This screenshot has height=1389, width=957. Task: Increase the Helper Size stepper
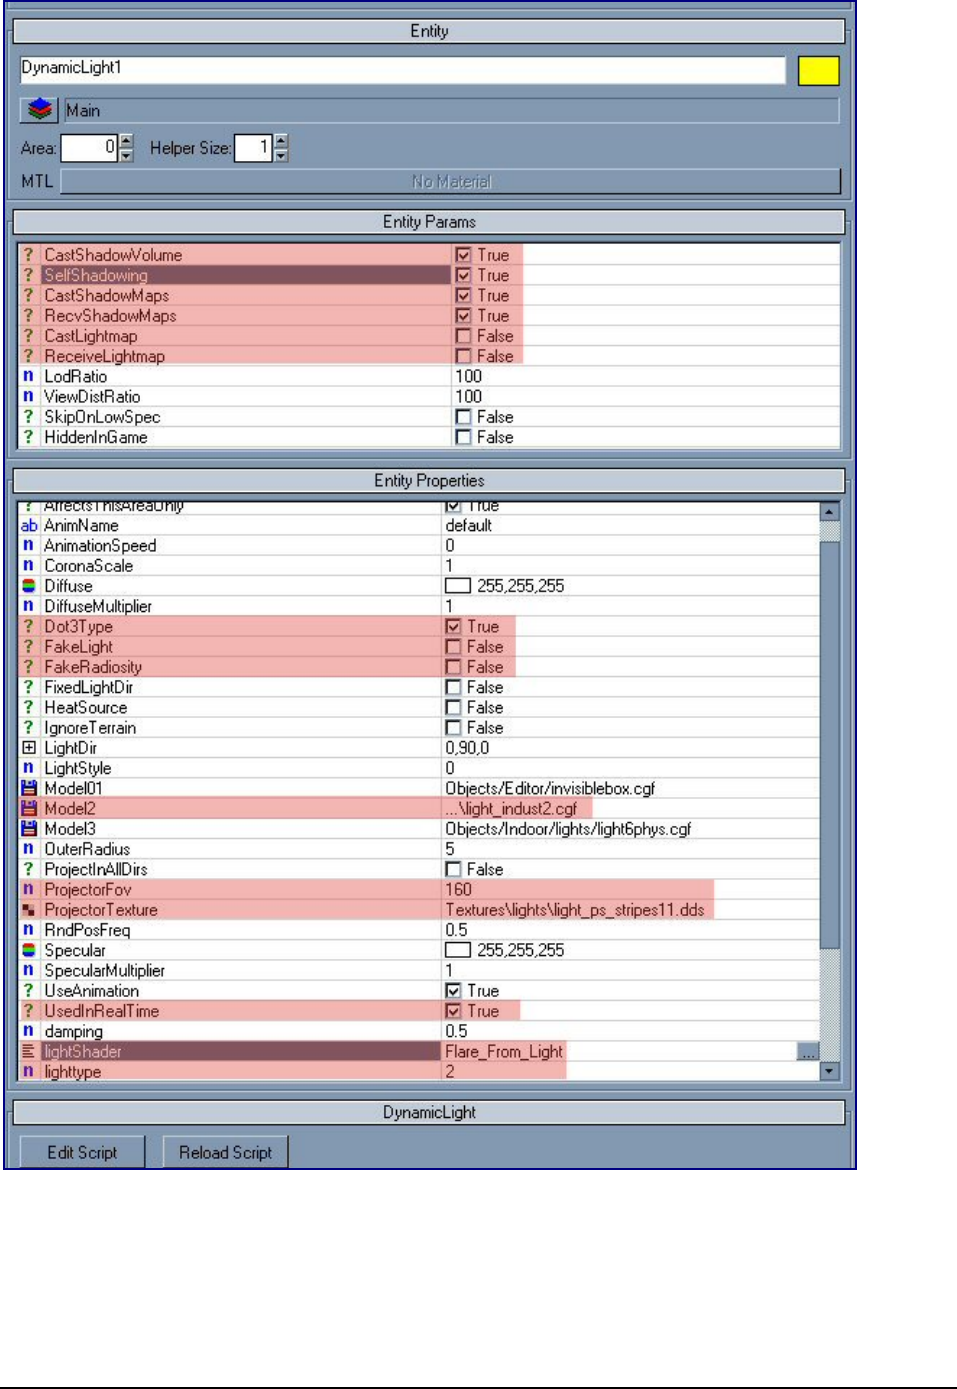click(x=281, y=141)
